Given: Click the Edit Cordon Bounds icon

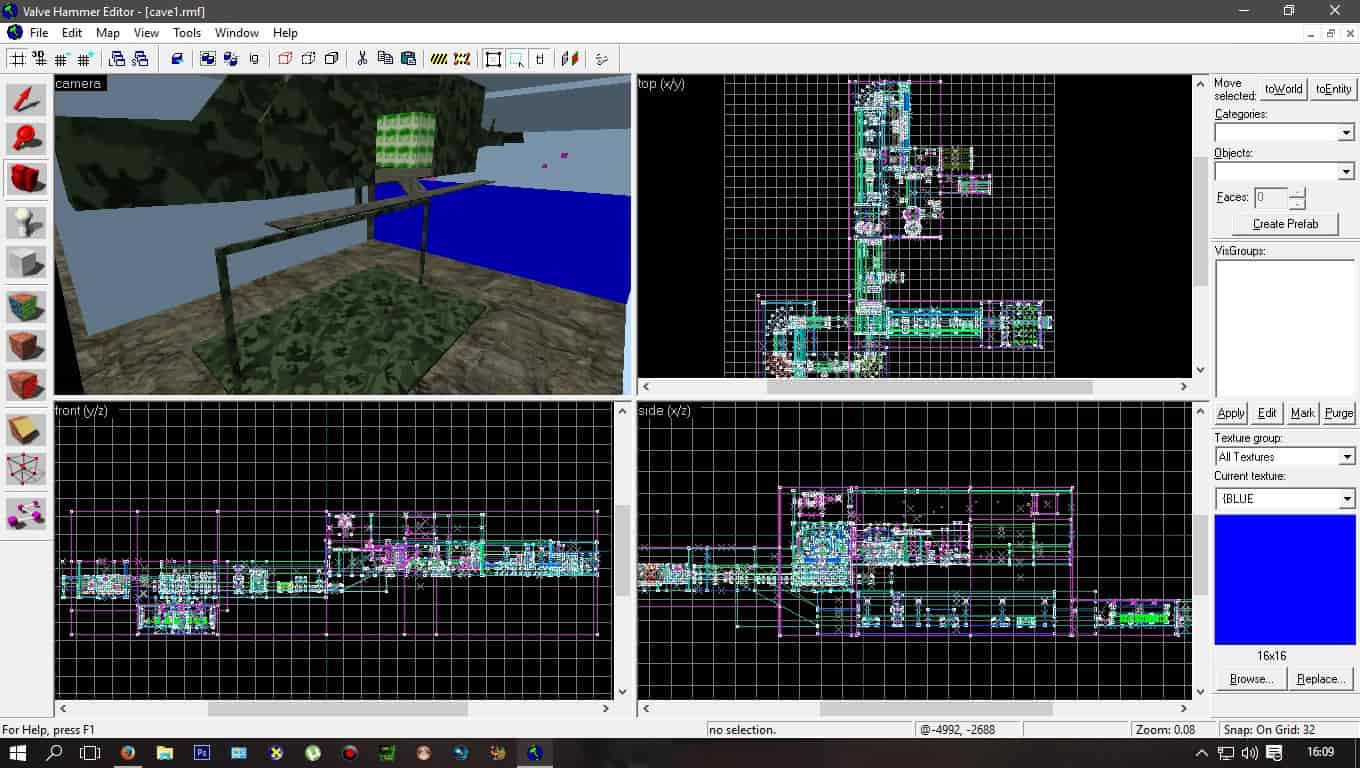Looking at the screenshot, I should pyautogui.click(x=462, y=59).
